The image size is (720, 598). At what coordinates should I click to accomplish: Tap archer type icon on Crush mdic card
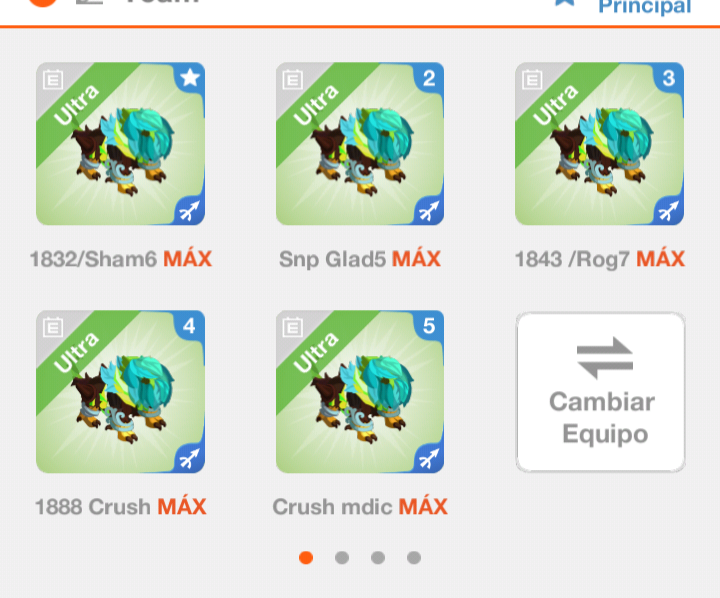pos(429,459)
